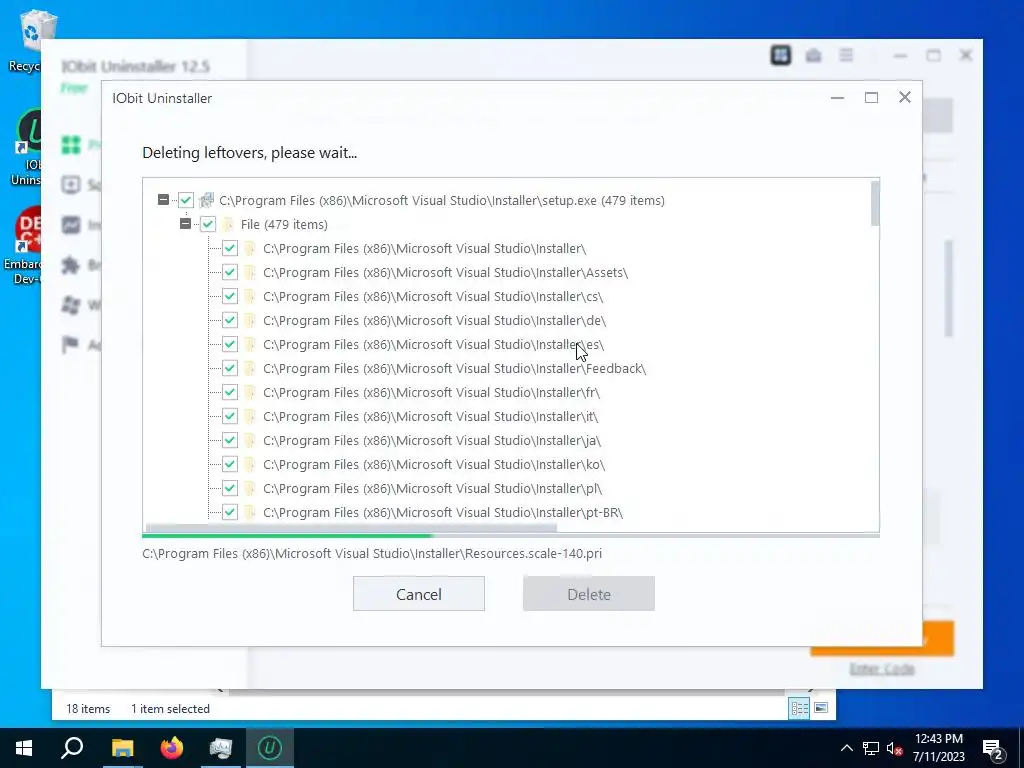Select the File (479 items) folder icon
The image size is (1024, 768).
(228, 224)
